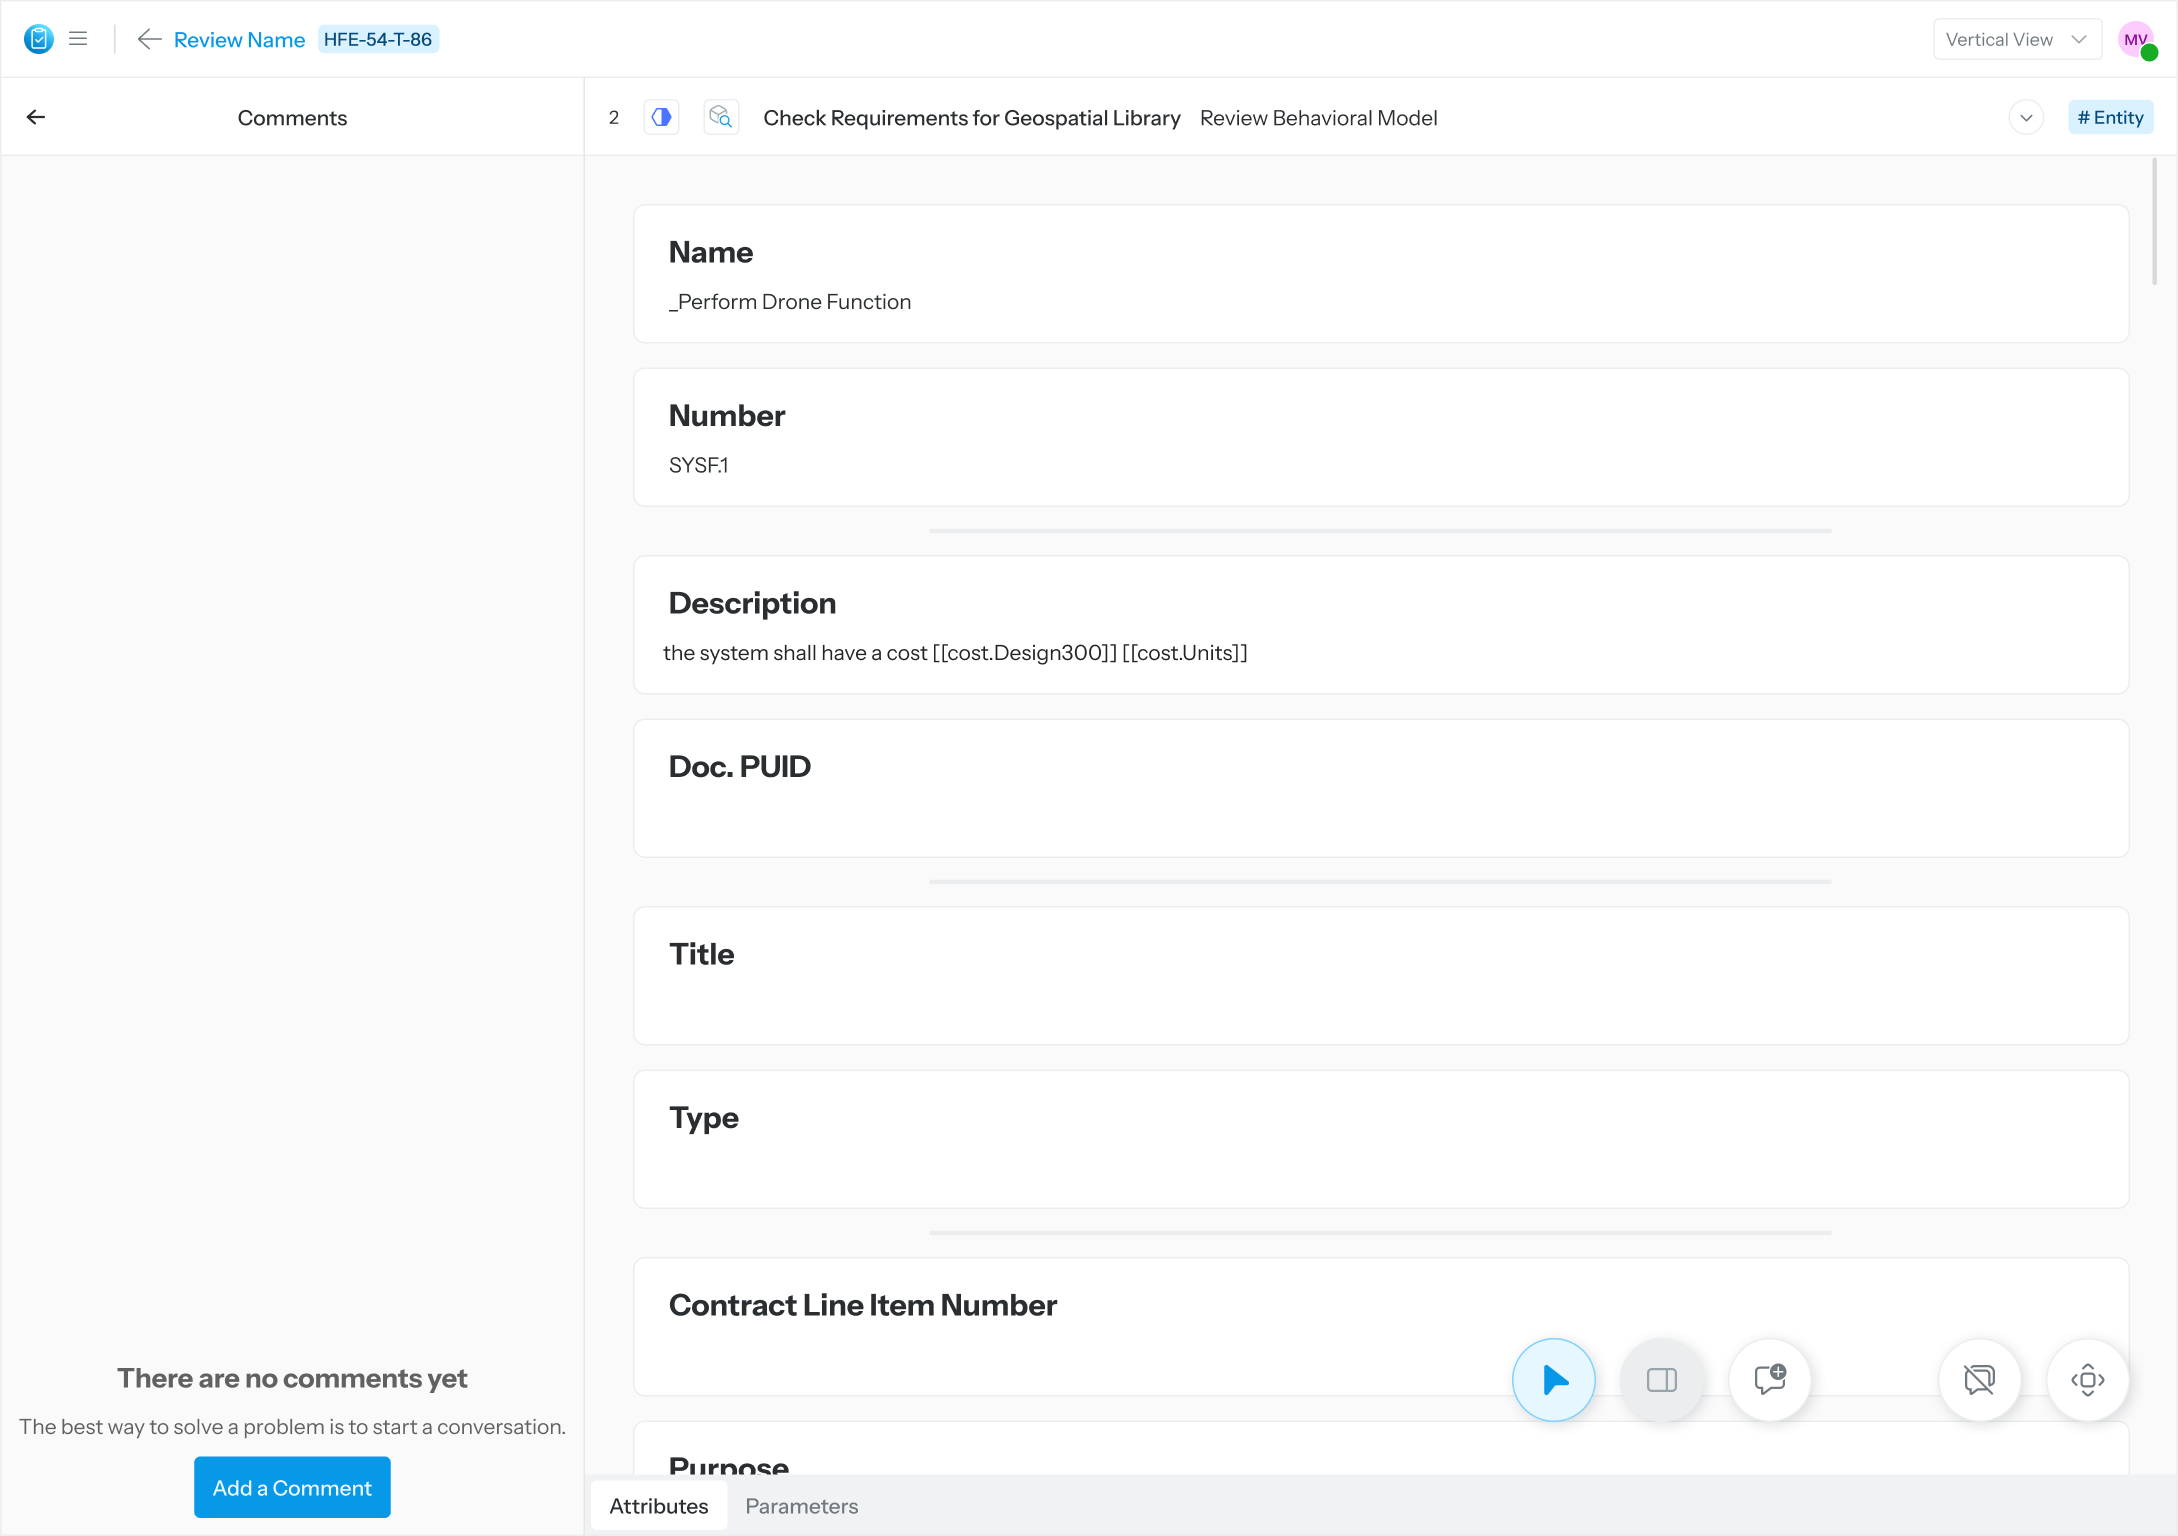Click the add comment bubble icon

tap(1769, 1380)
